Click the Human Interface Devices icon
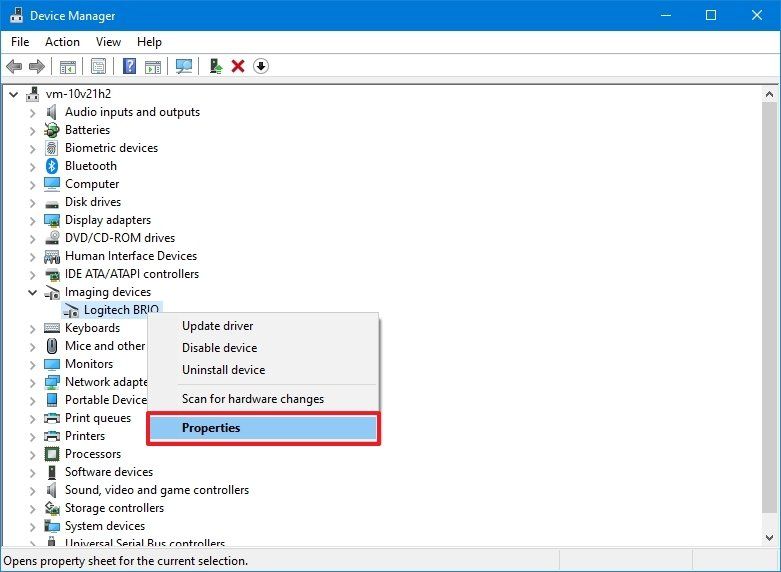 pos(52,256)
